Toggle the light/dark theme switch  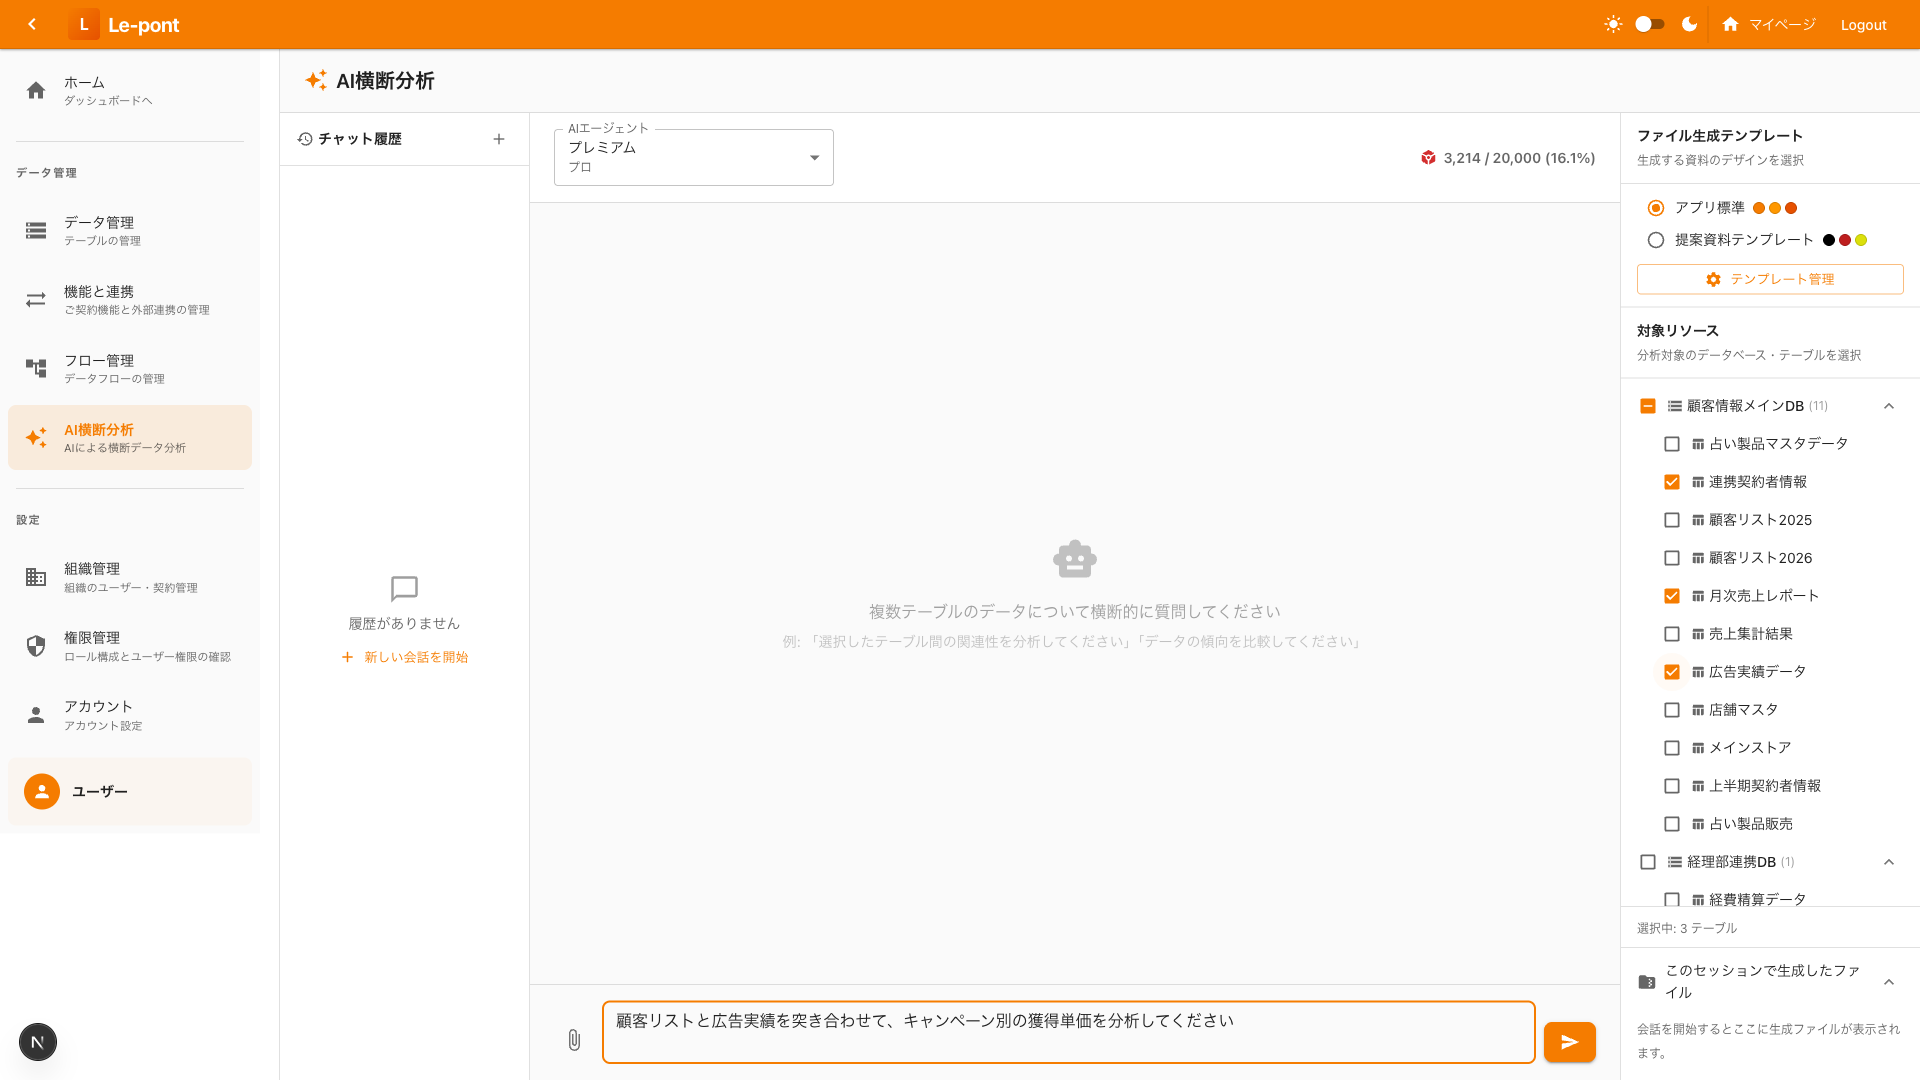(x=1650, y=24)
